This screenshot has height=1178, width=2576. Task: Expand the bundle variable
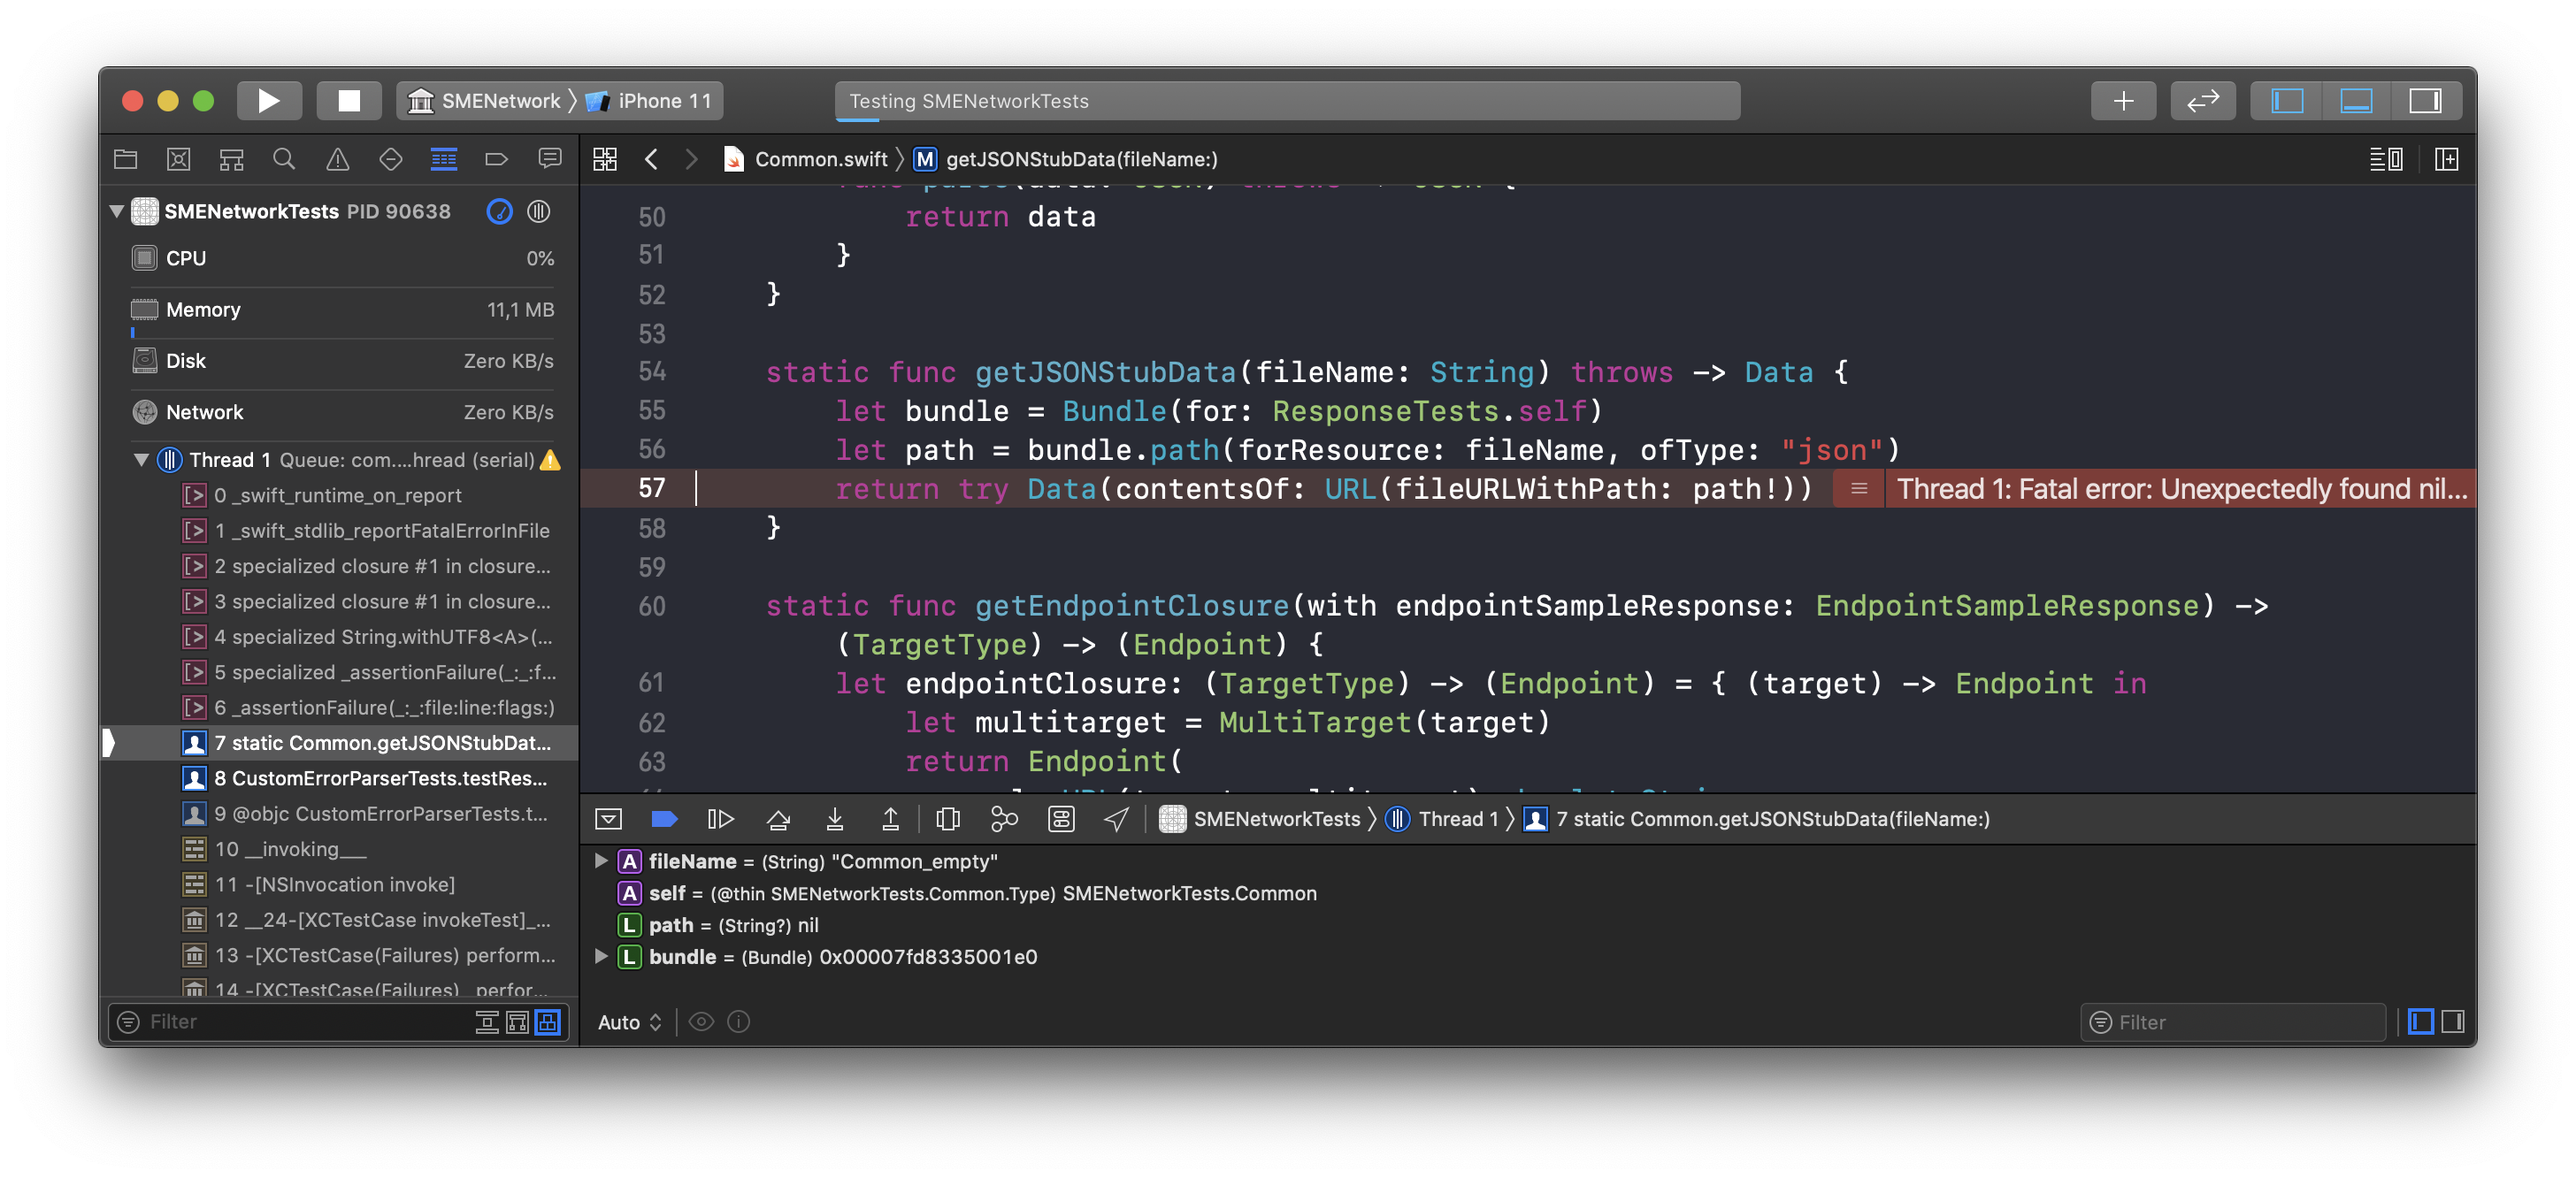601,956
